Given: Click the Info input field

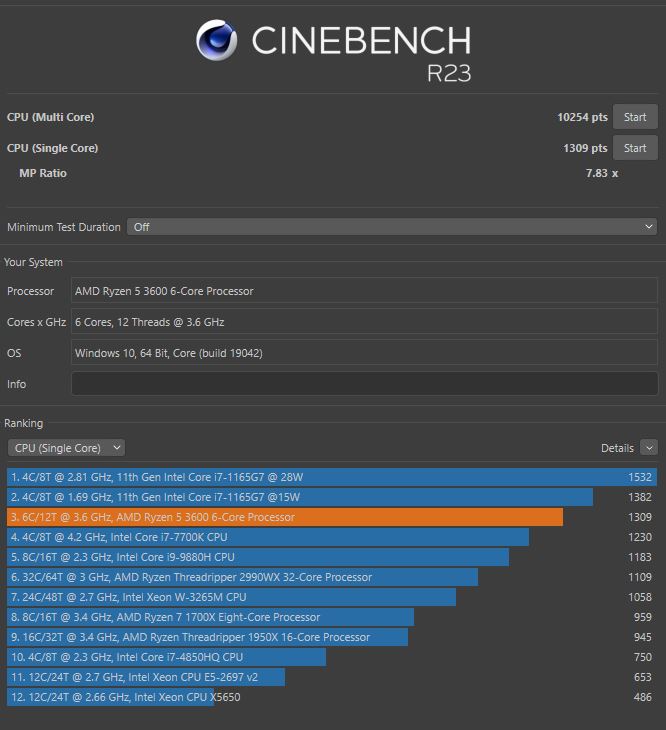Looking at the screenshot, I should coord(364,384).
